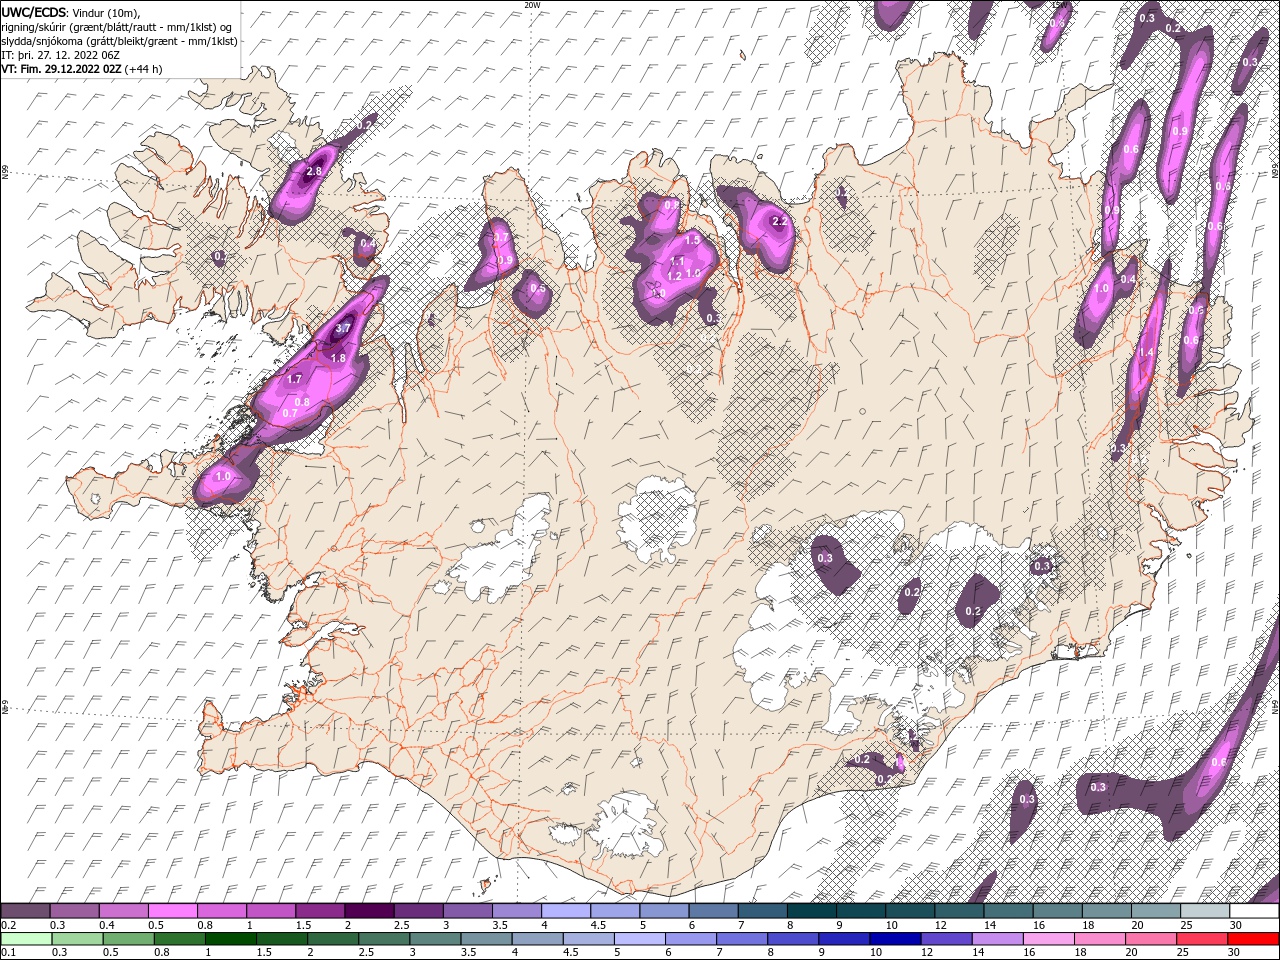The height and width of the screenshot is (960, 1280).
Task: Click the '20W' longitude label
Action: click(x=532, y=4)
